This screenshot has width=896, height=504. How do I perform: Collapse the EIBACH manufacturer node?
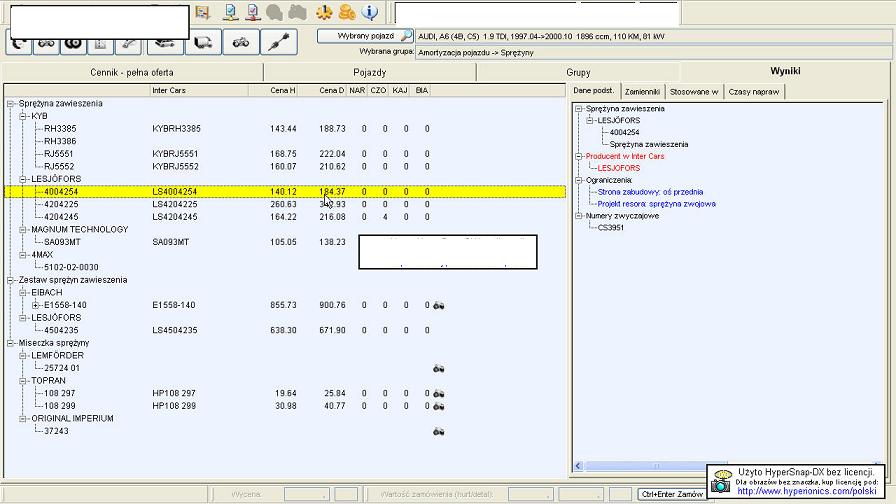[x=23, y=293]
